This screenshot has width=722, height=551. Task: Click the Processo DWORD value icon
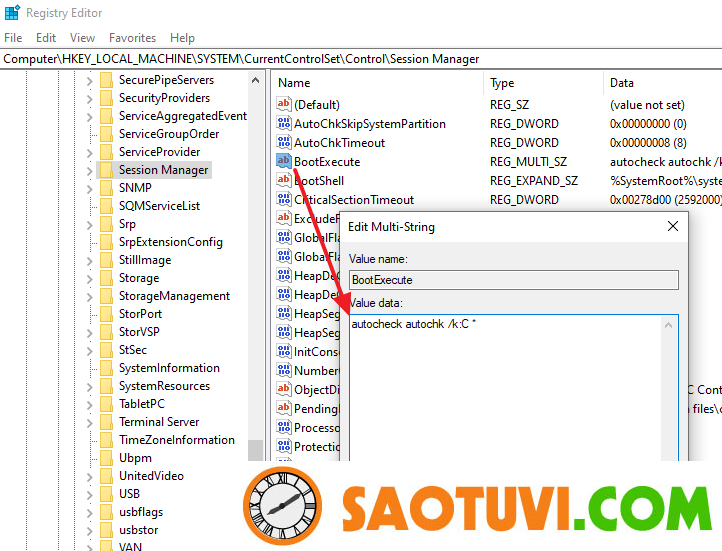pos(284,427)
